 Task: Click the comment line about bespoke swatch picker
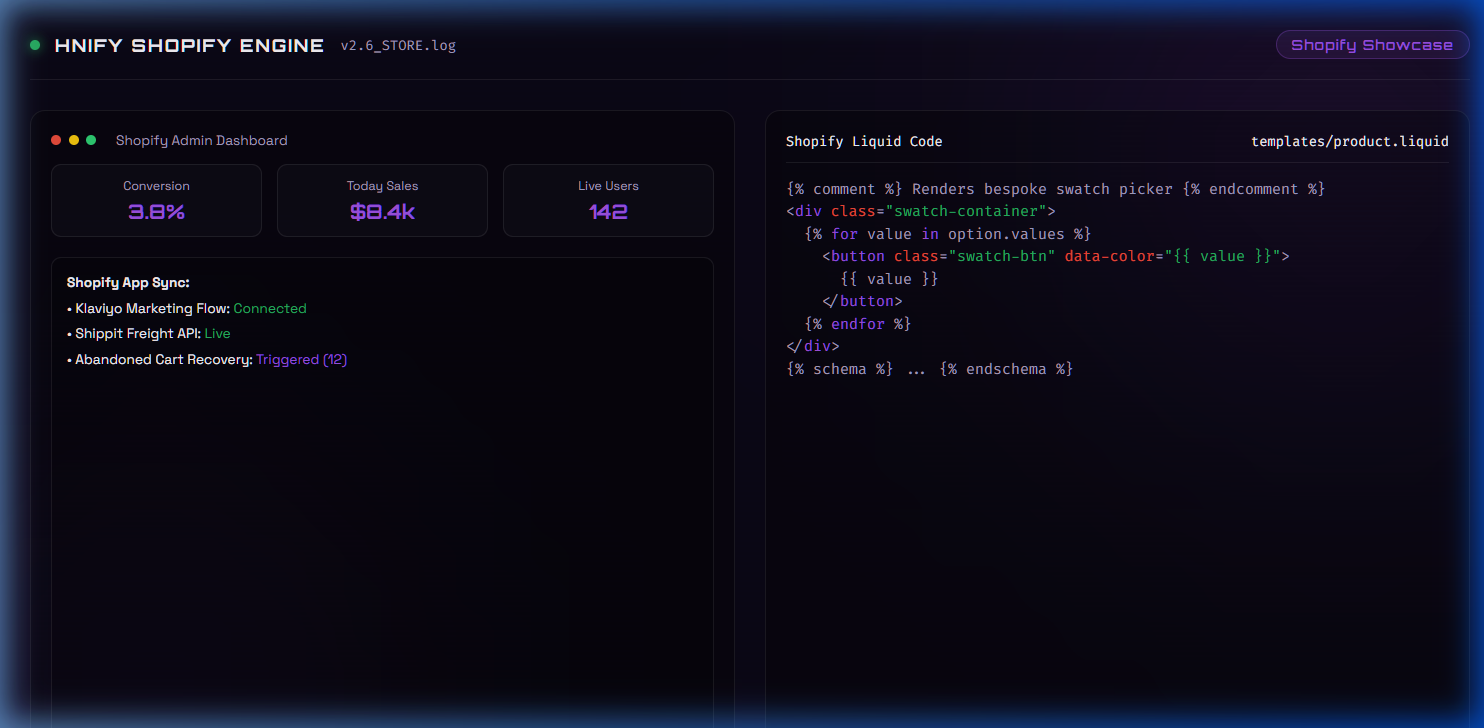(1056, 189)
